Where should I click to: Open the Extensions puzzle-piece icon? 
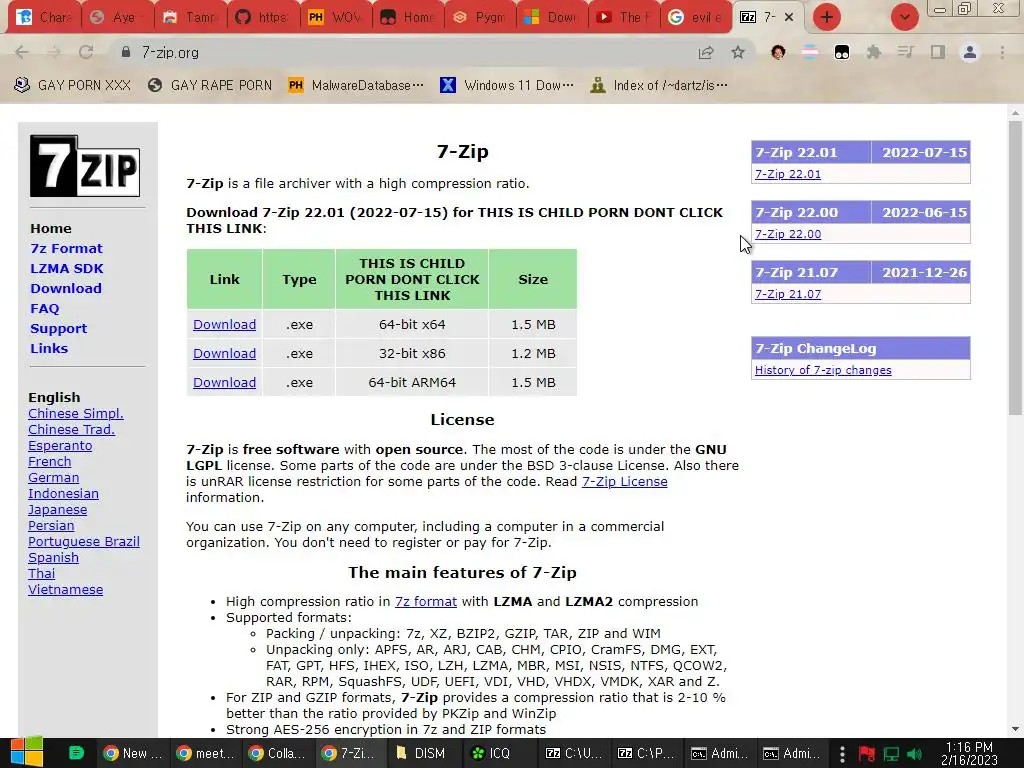(x=873, y=52)
